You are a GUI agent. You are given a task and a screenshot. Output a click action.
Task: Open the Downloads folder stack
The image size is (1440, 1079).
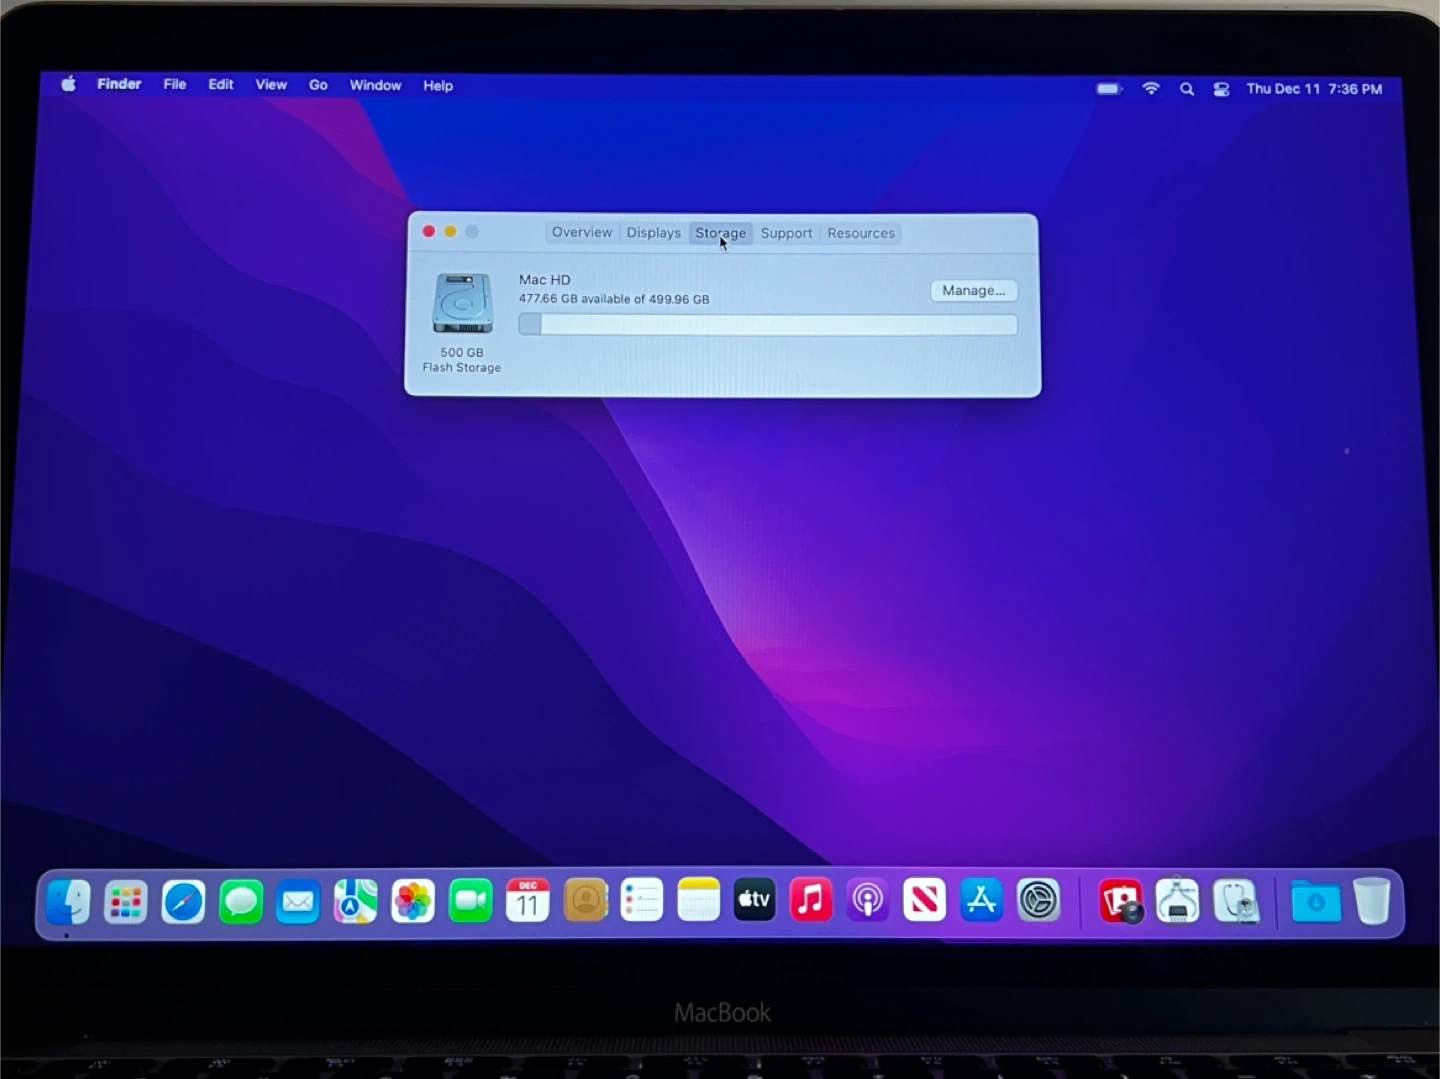[x=1316, y=903]
